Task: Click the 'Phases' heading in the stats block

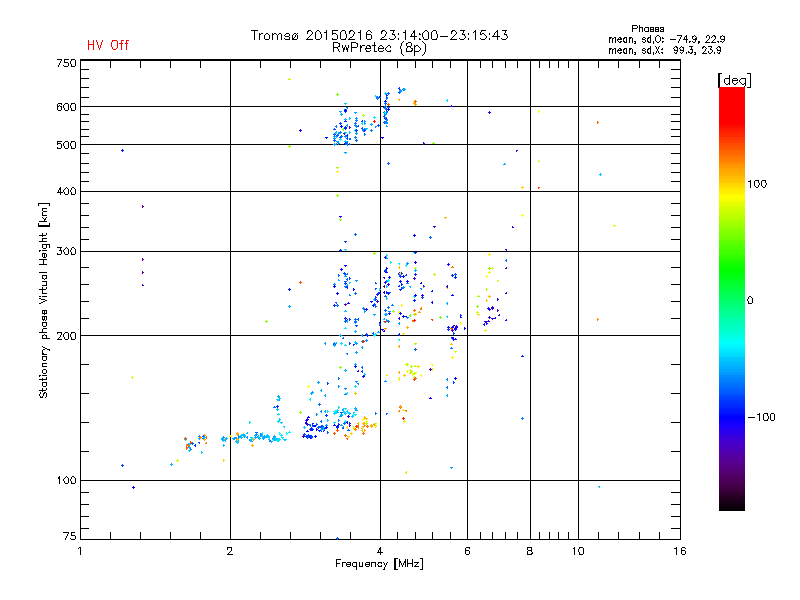Action: tap(647, 29)
